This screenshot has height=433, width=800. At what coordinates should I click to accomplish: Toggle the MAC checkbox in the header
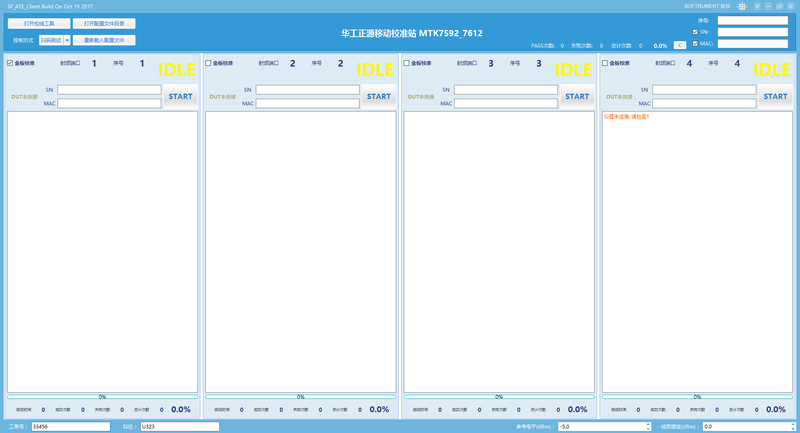(695, 43)
